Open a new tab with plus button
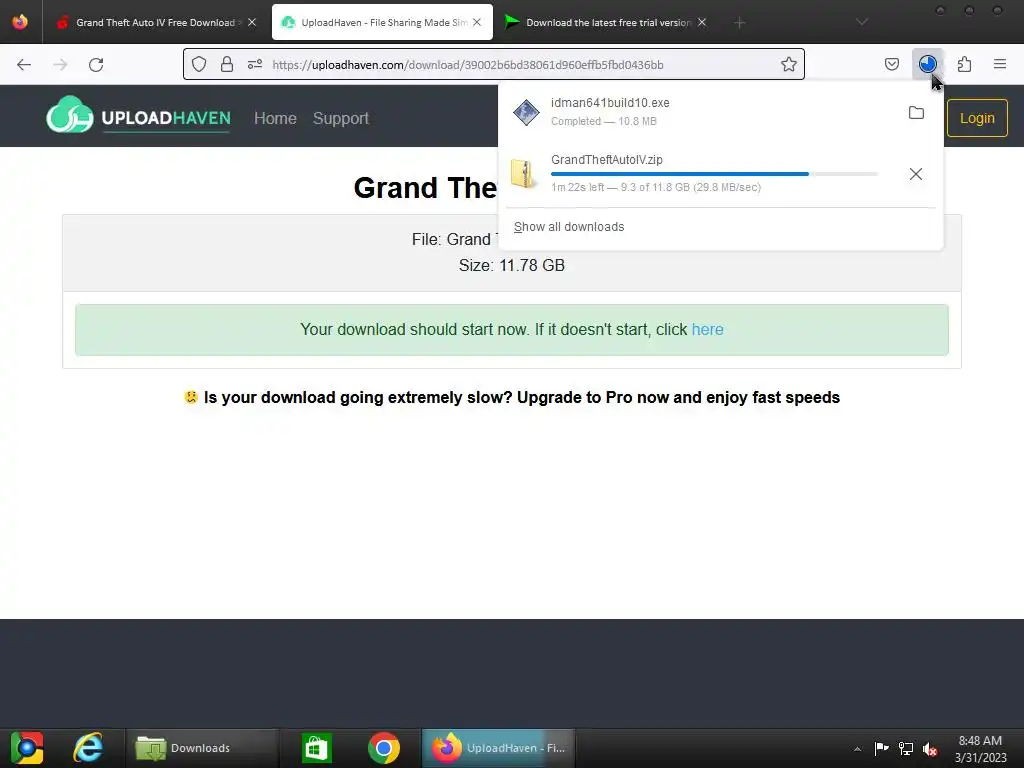The width and height of the screenshot is (1024, 768). pos(739,23)
